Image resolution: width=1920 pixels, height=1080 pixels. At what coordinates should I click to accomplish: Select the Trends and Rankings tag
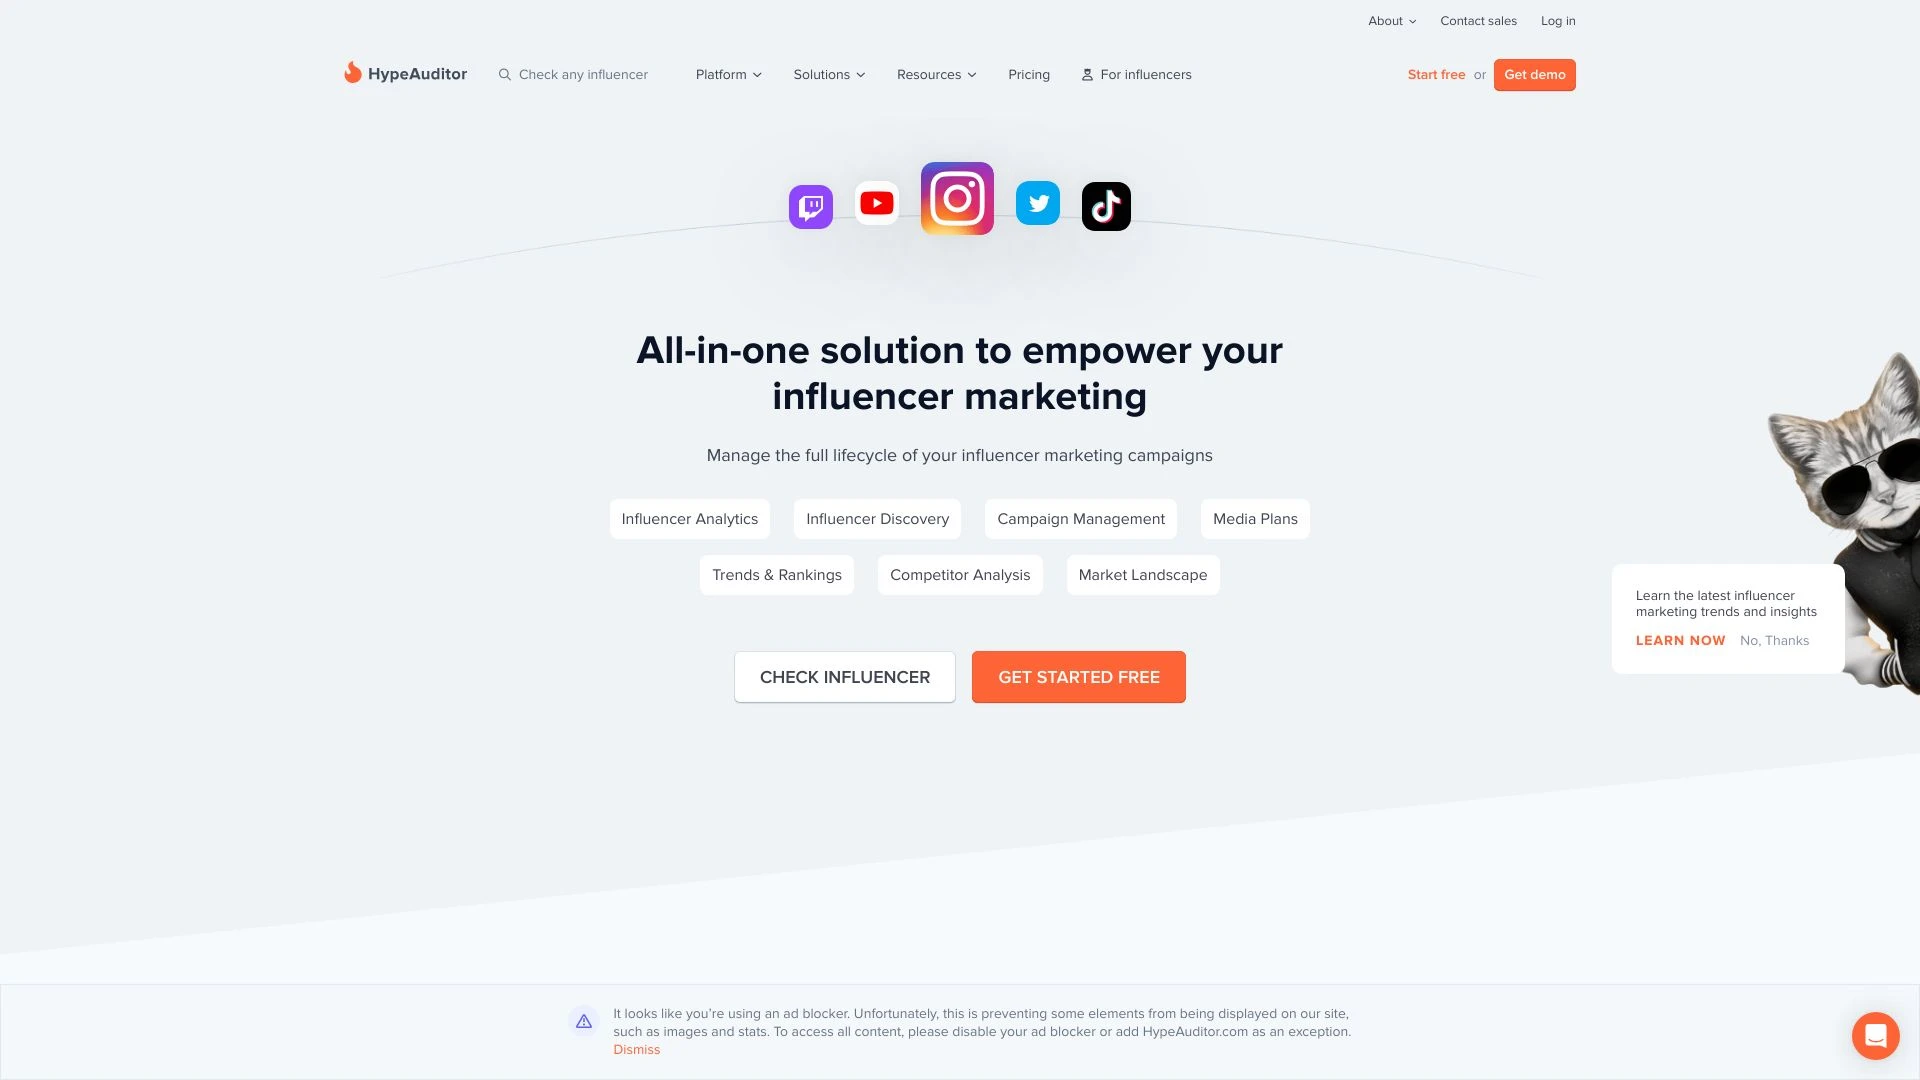point(777,574)
